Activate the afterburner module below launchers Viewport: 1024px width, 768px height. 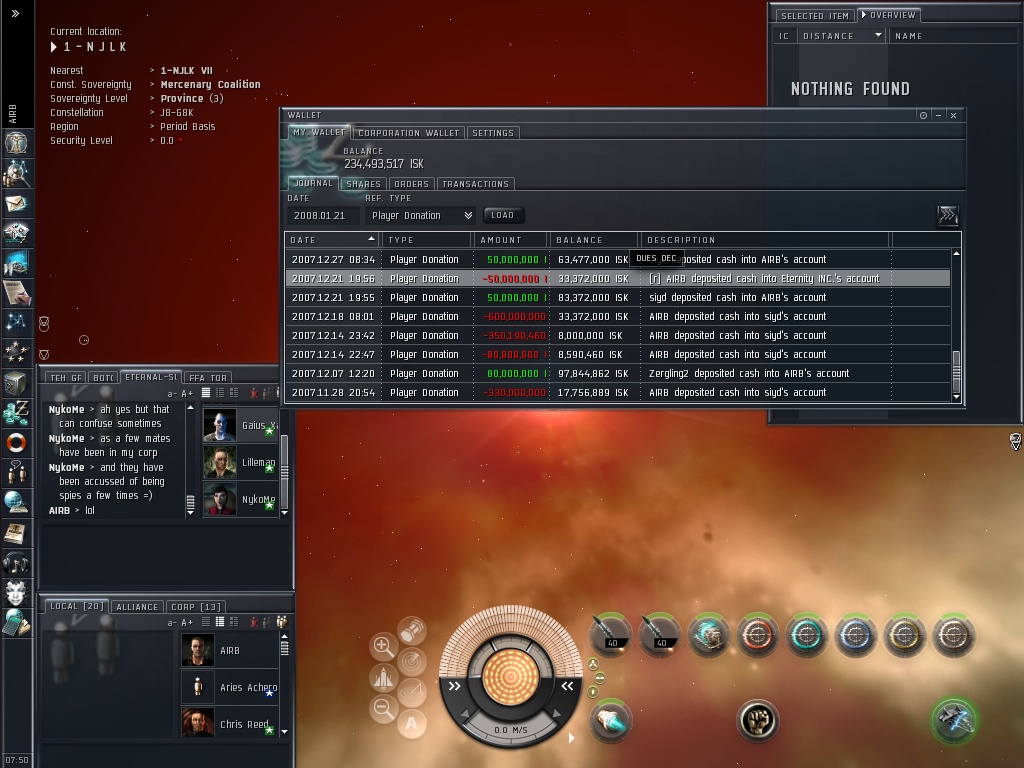(x=611, y=720)
